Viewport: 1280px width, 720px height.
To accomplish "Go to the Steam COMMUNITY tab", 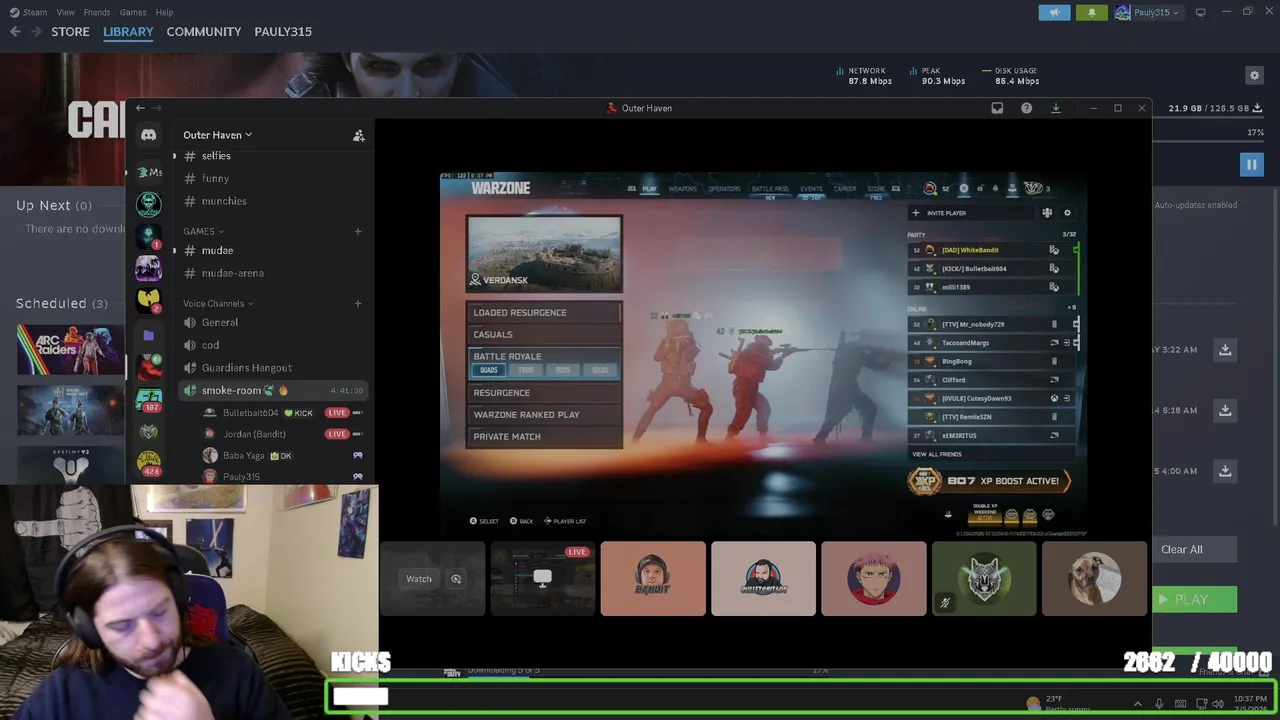I will tap(204, 31).
